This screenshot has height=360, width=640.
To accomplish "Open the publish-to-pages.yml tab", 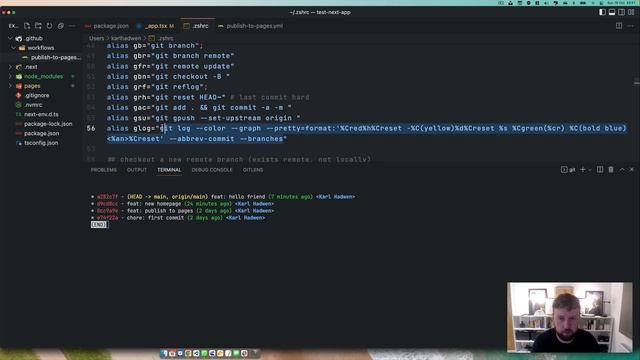I will point(250,26).
